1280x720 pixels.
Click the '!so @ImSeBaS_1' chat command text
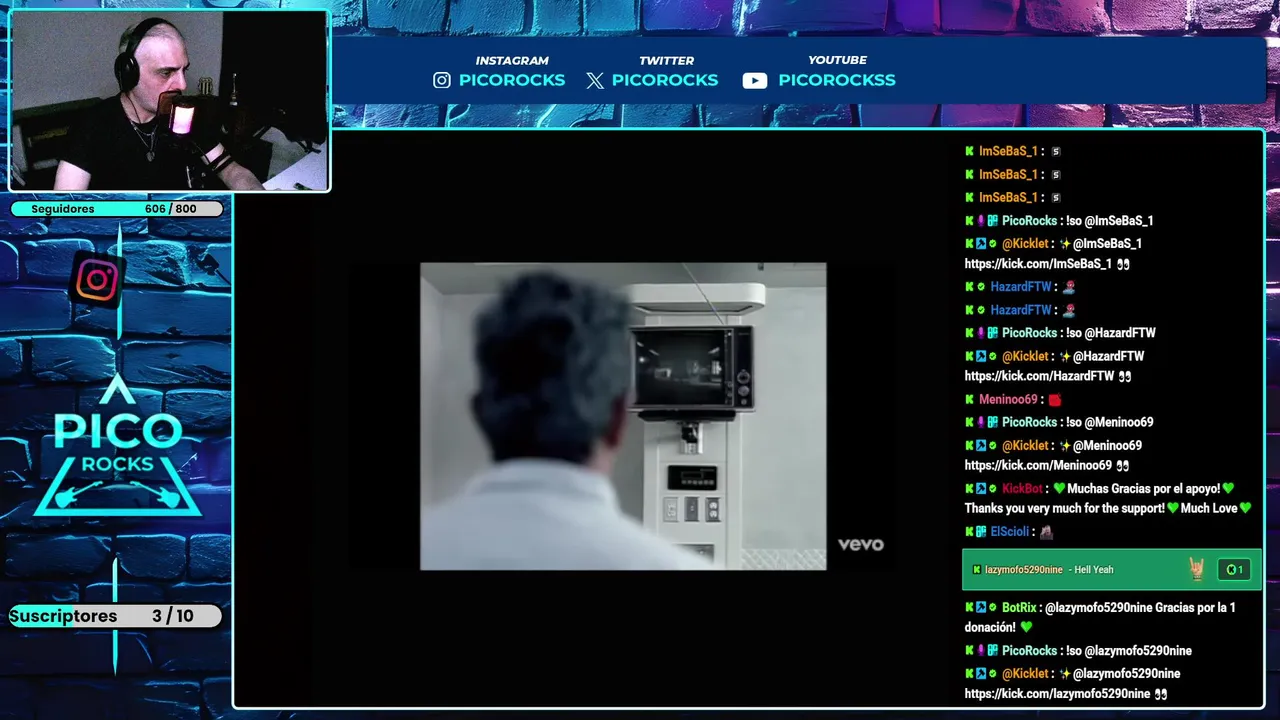pos(1110,221)
